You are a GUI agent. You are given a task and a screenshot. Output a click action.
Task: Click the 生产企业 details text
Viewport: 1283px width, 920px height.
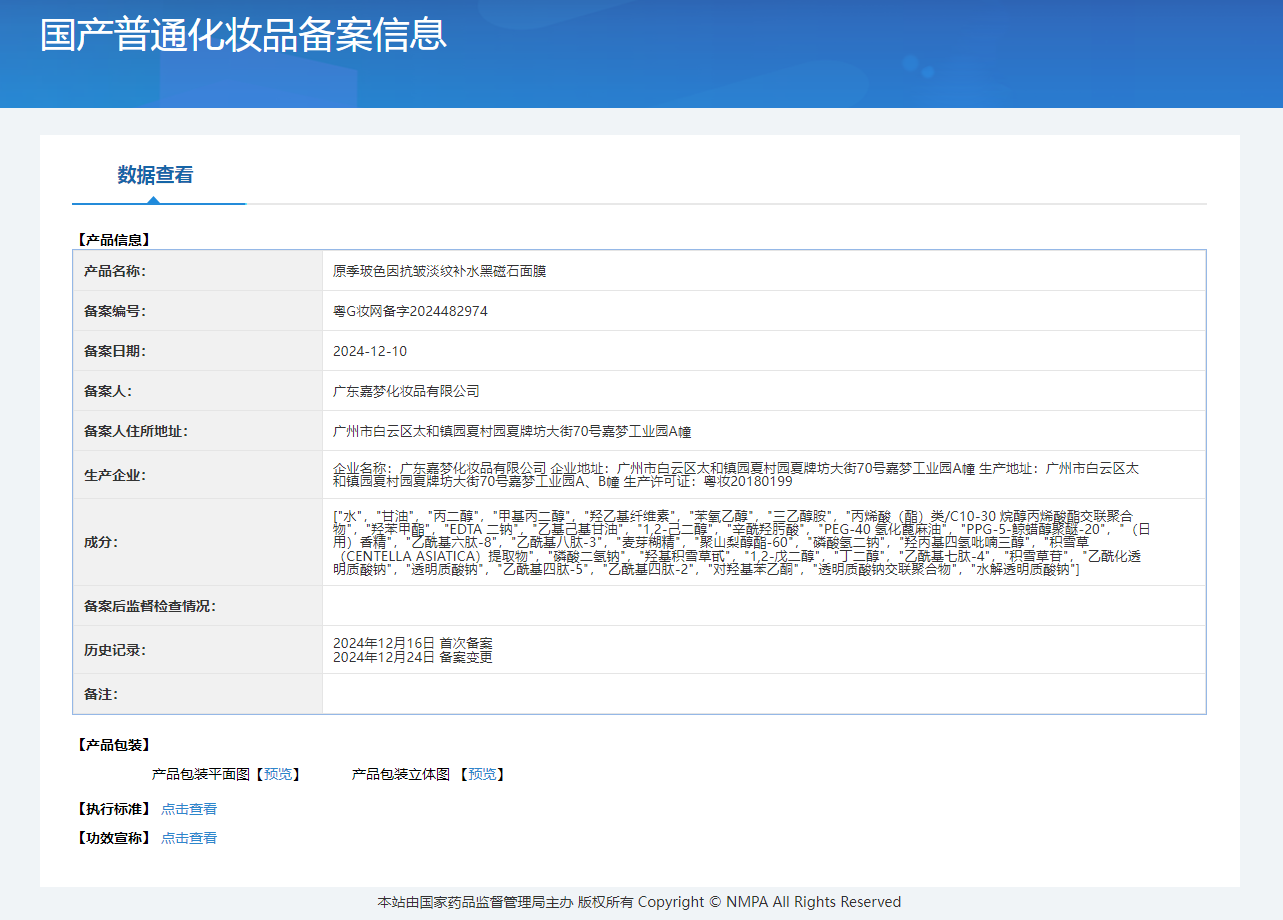(735, 474)
